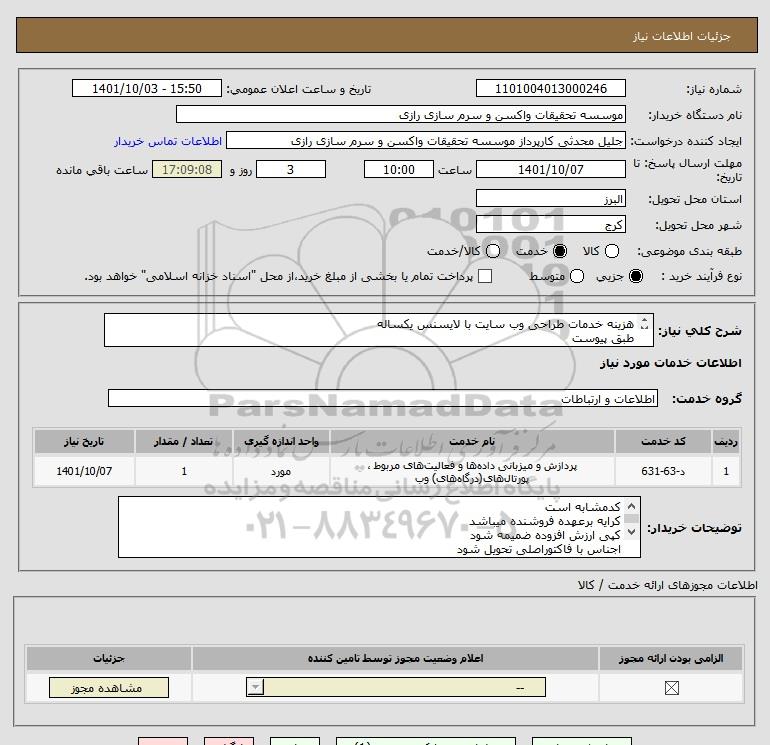This screenshot has height=745, width=770.
Task: Click the service name cell پردازش و میزبانی داده‌ها
Action: click(472, 471)
